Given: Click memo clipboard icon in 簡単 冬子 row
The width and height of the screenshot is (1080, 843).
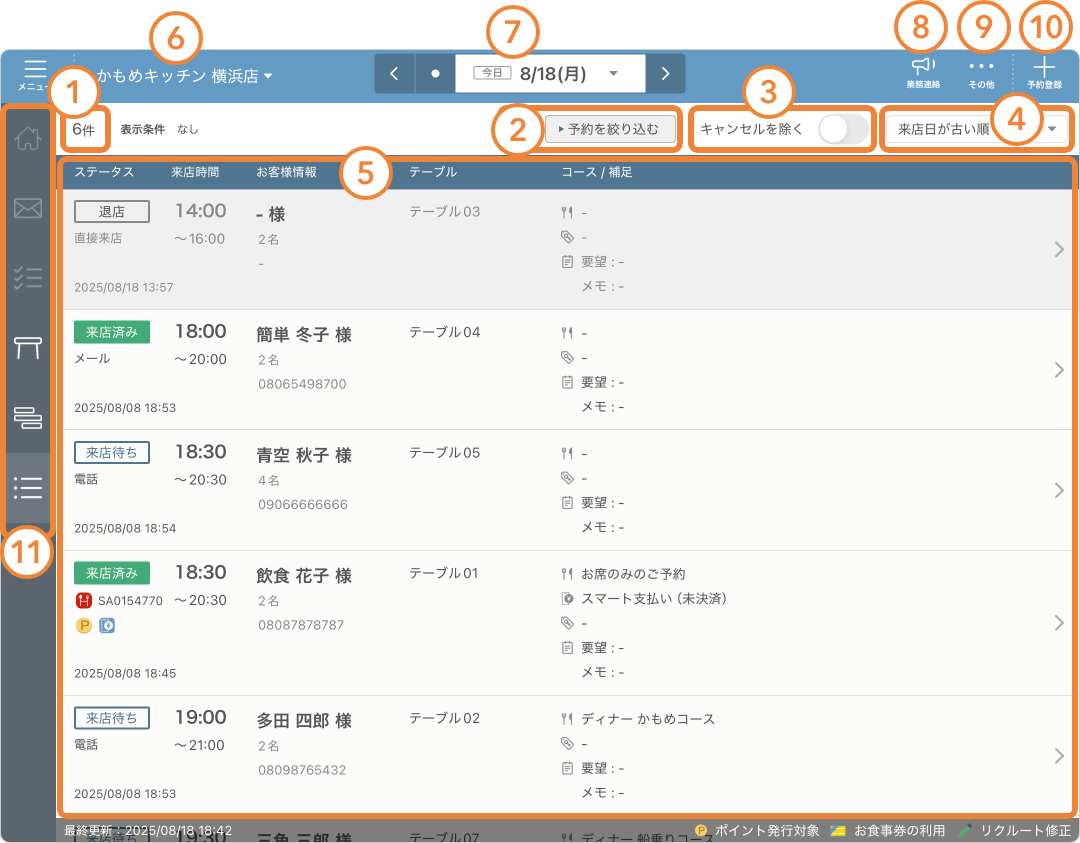Looking at the screenshot, I should click(x=567, y=382).
